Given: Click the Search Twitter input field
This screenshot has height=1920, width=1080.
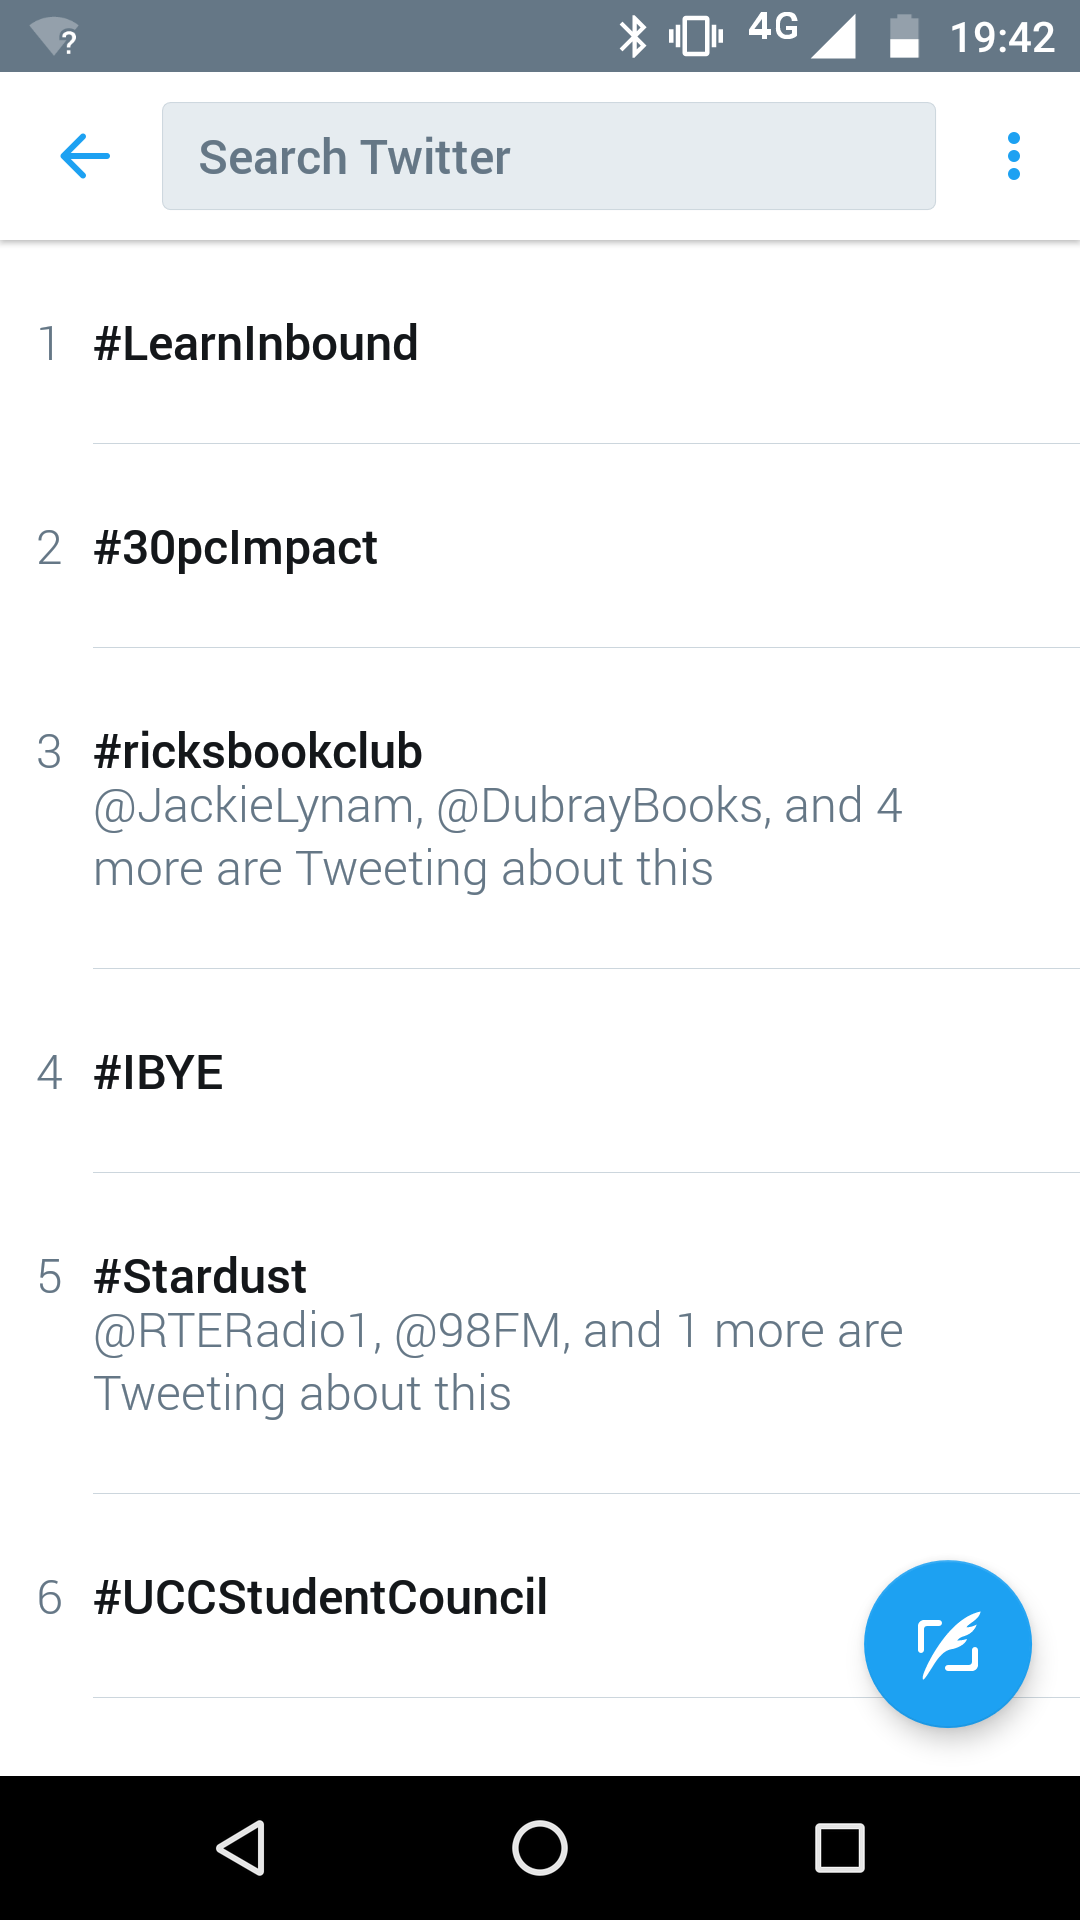Looking at the screenshot, I should click(x=549, y=156).
